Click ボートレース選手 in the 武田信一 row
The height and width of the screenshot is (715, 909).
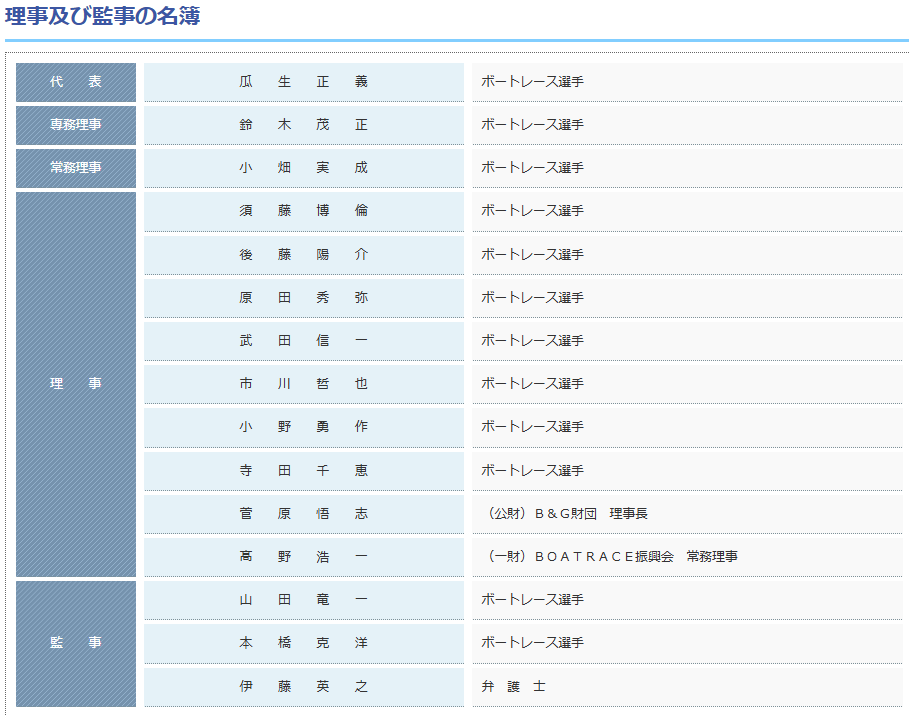tap(532, 340)
